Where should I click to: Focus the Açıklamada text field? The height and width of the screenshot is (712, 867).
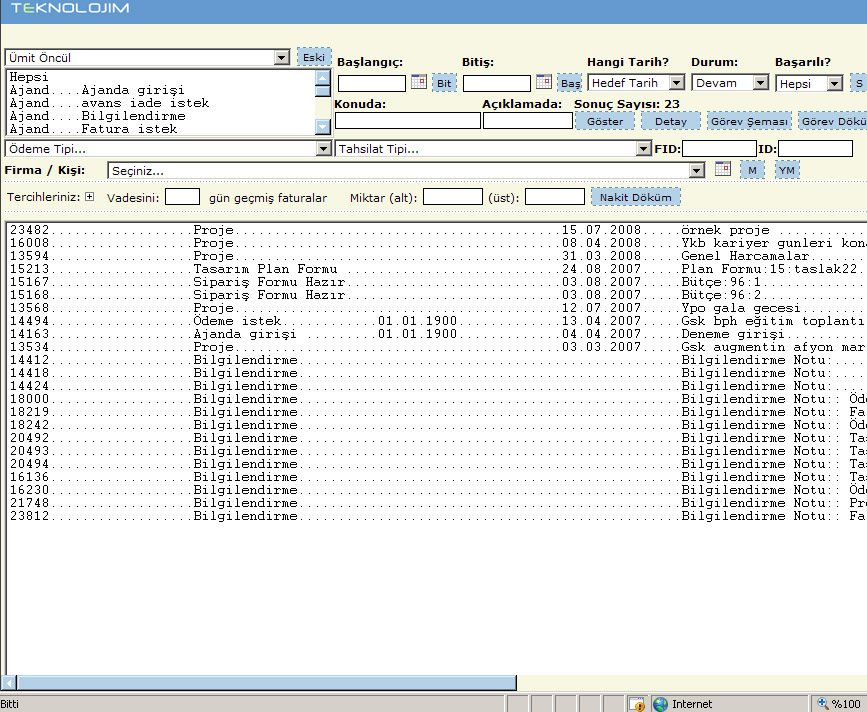click(527, 121)
